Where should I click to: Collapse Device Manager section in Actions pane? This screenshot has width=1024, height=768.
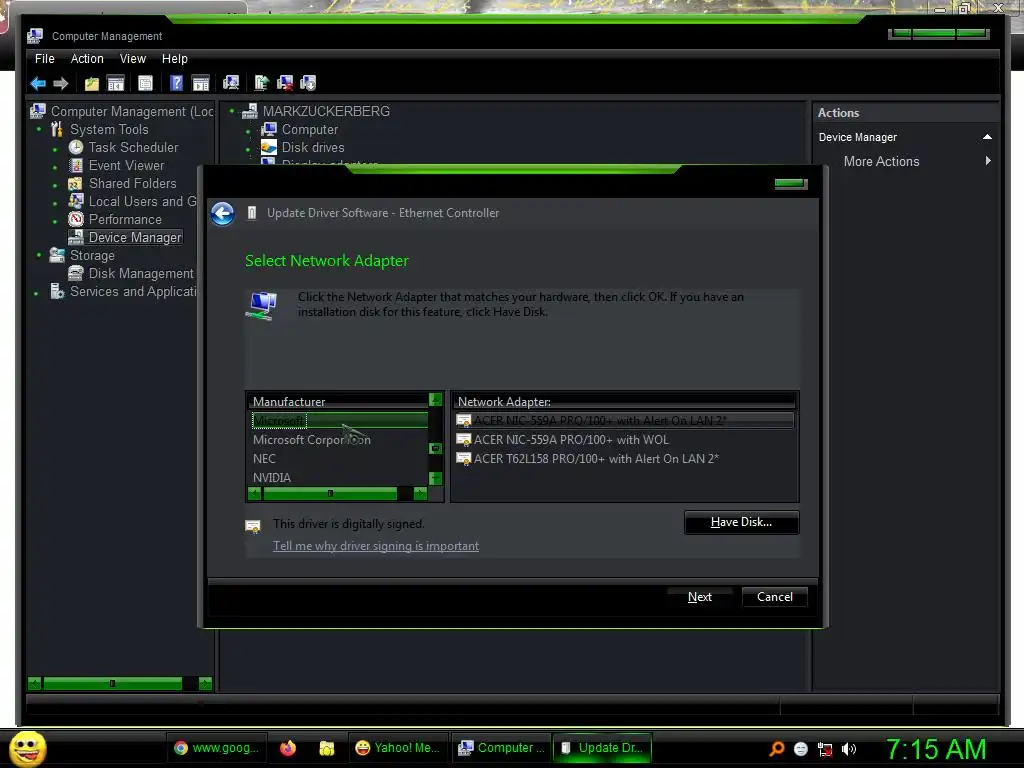[987, 137]
